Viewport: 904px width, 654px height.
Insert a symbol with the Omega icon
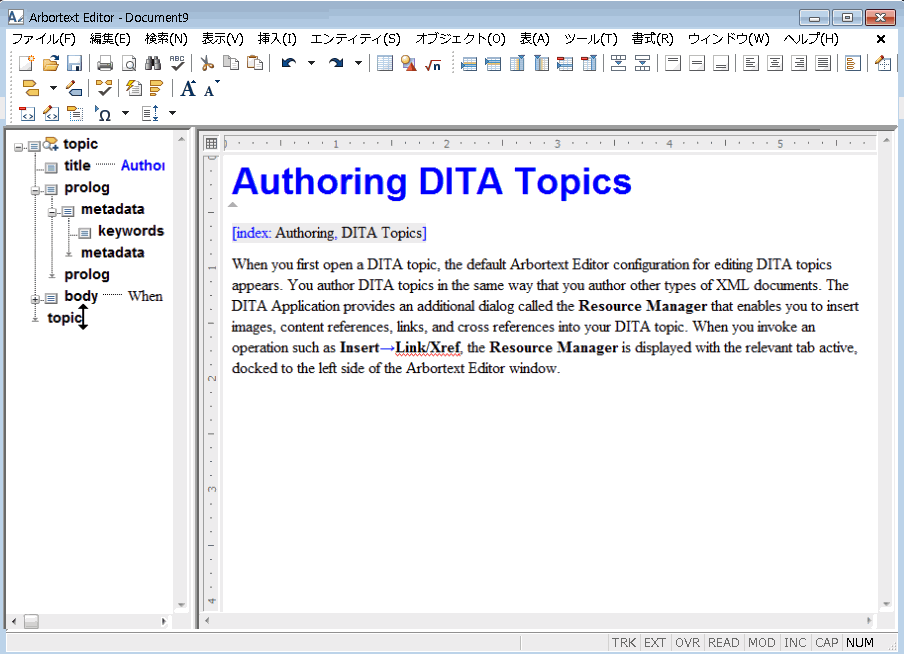point(103,114)
